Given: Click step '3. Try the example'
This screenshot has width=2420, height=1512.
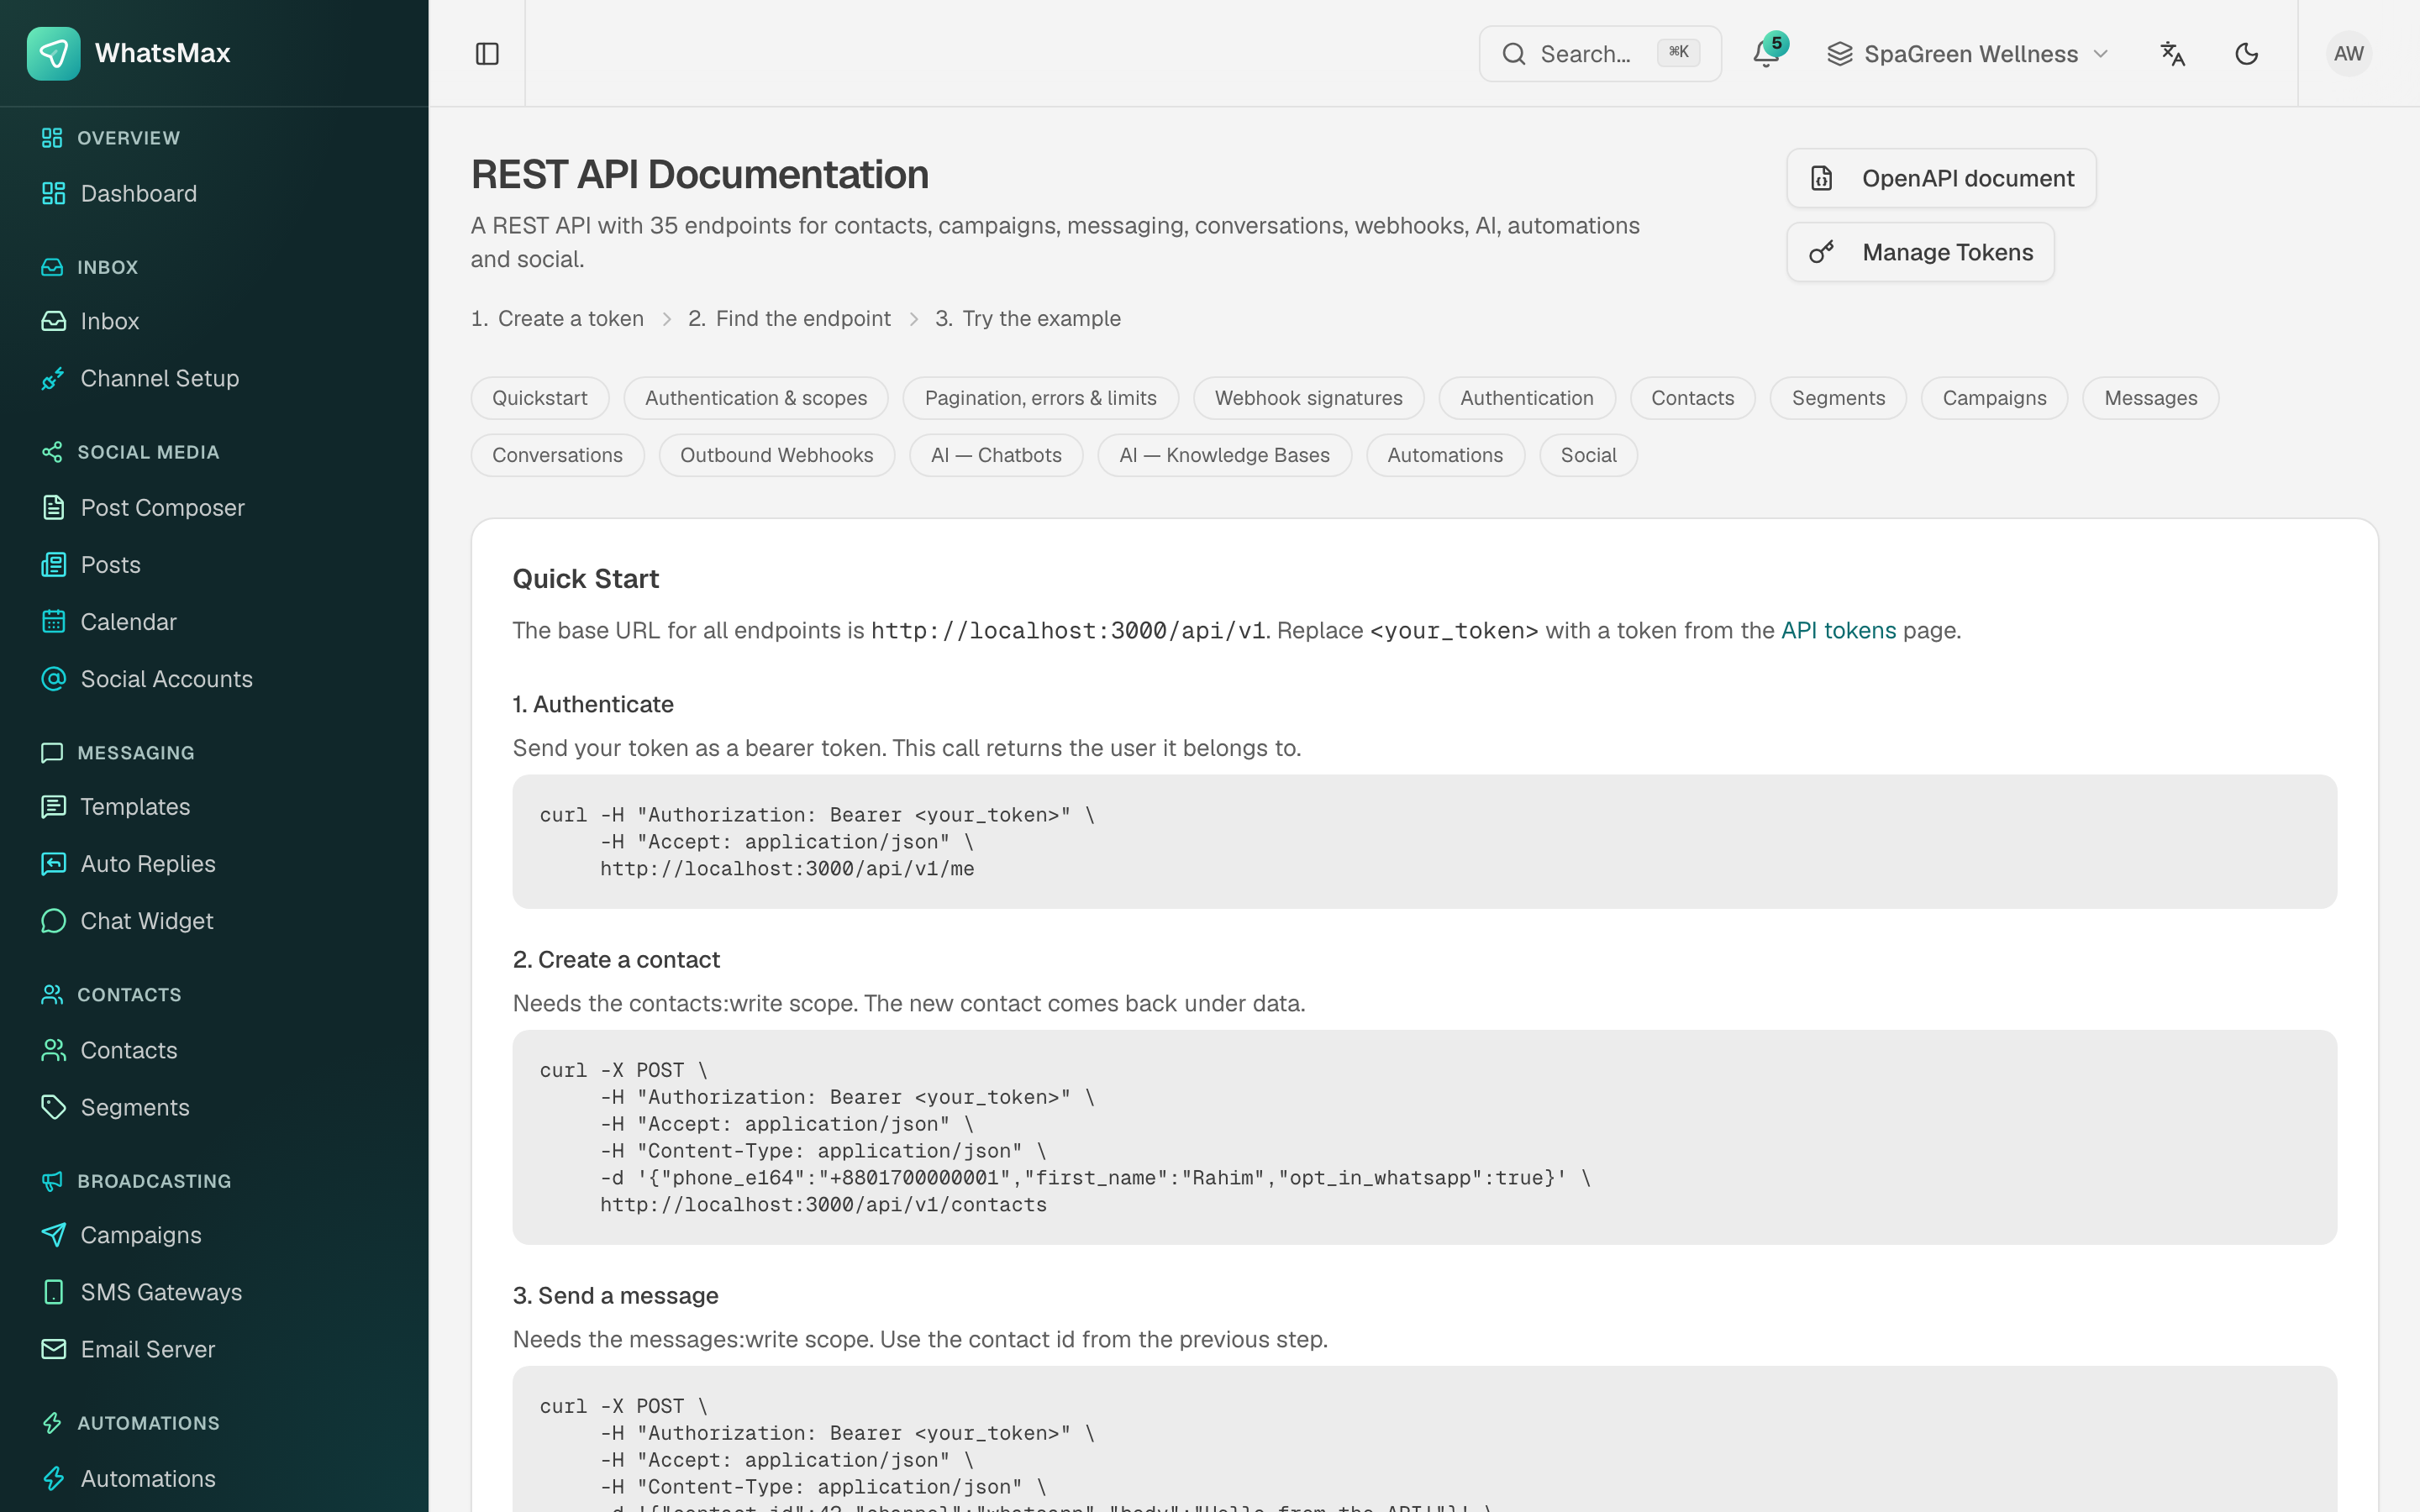Looking at the screenshot, I should [x=1027, y=318].
